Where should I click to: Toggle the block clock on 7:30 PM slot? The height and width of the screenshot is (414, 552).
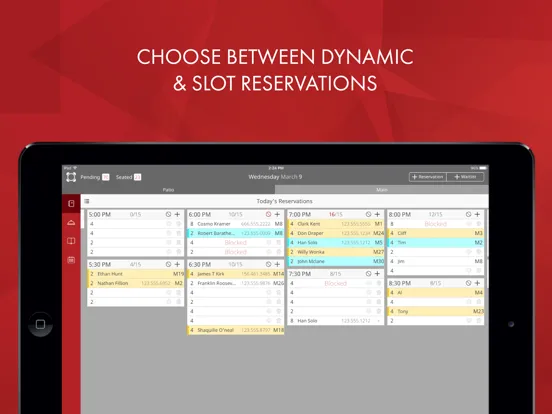coord(368,274)
